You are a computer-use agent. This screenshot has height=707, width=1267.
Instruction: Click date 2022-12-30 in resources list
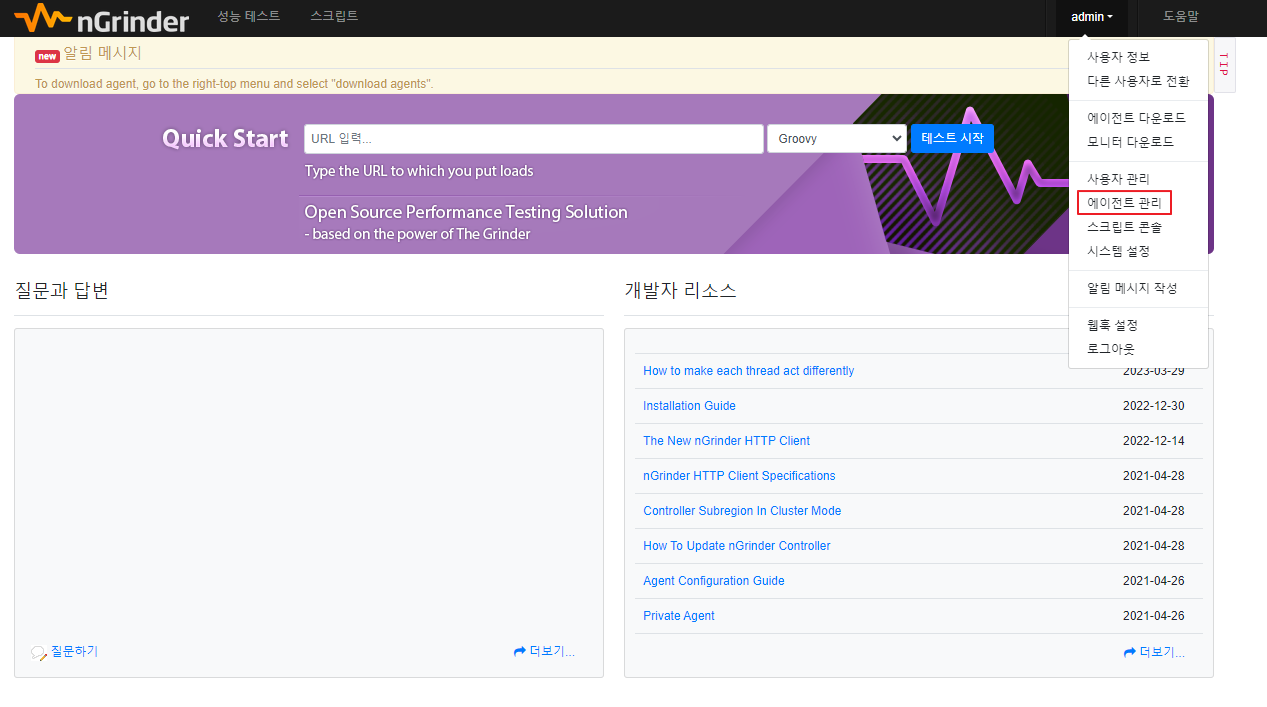click(1153, 406)
